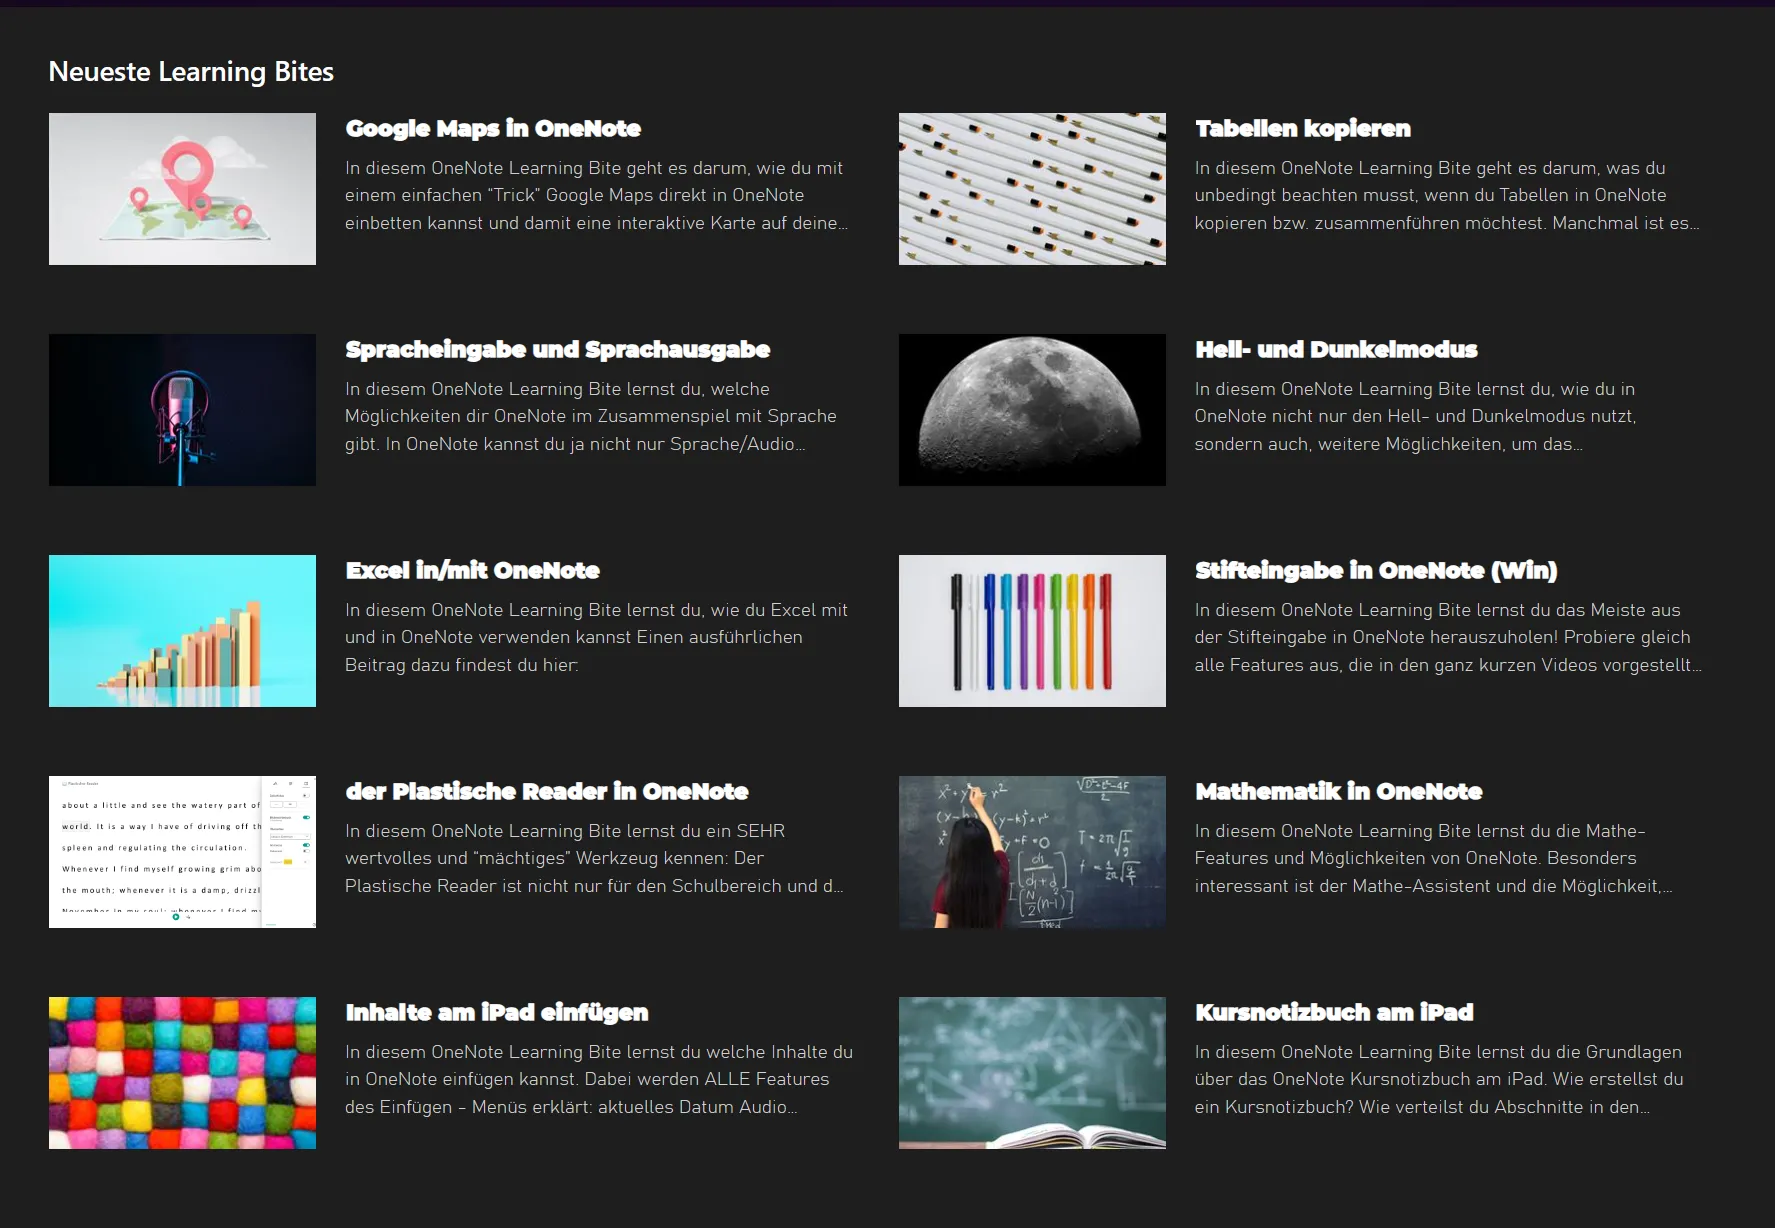Select the colorful pens thumbnail
The image size is (1775, 1228).
1032,631
